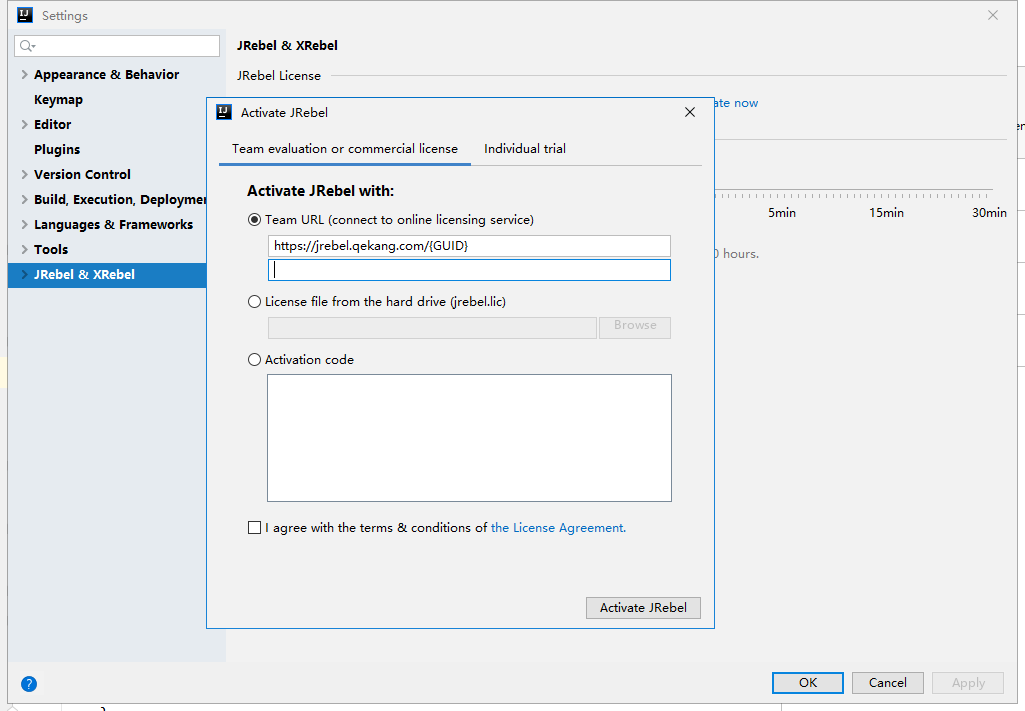Click the help question mark icon
The image size is (1025, 711).
click(x=29, y=684)
